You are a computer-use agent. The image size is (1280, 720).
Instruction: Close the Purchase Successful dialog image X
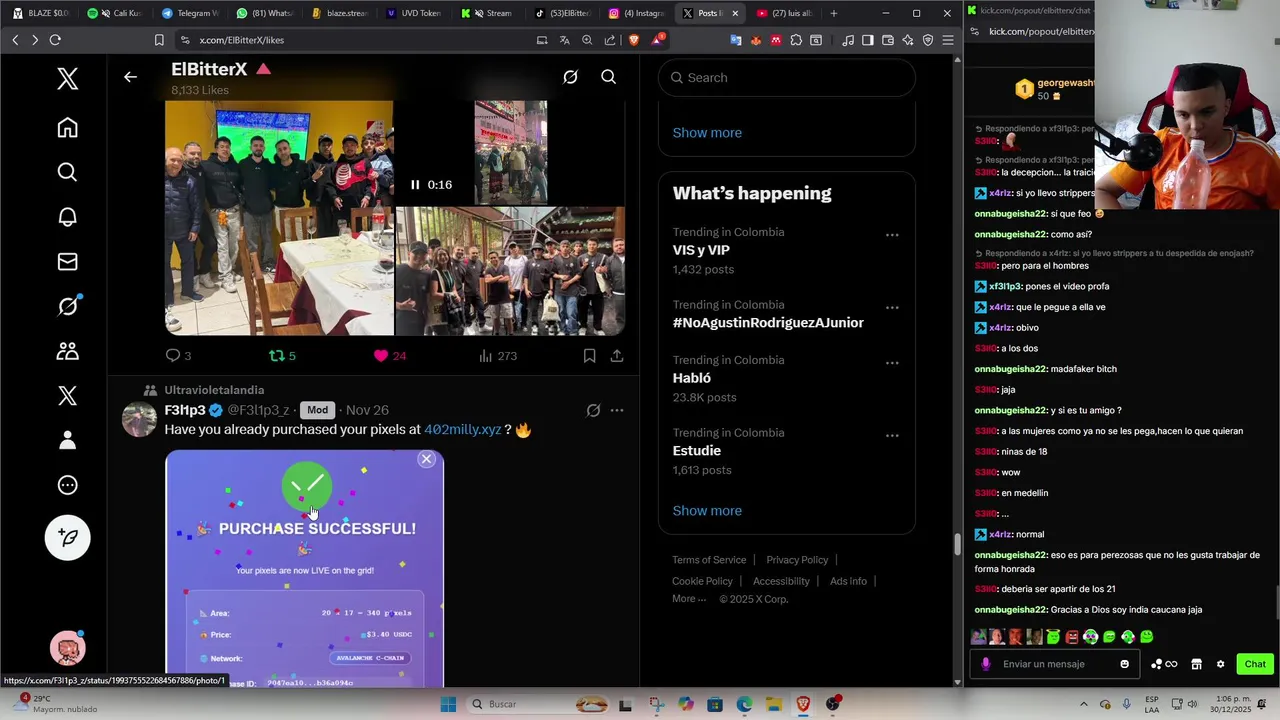[x=427, y=459]
